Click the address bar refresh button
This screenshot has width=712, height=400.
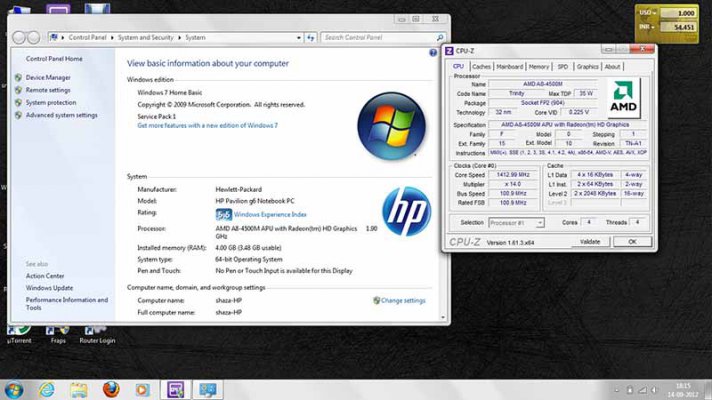pos(311,38)
